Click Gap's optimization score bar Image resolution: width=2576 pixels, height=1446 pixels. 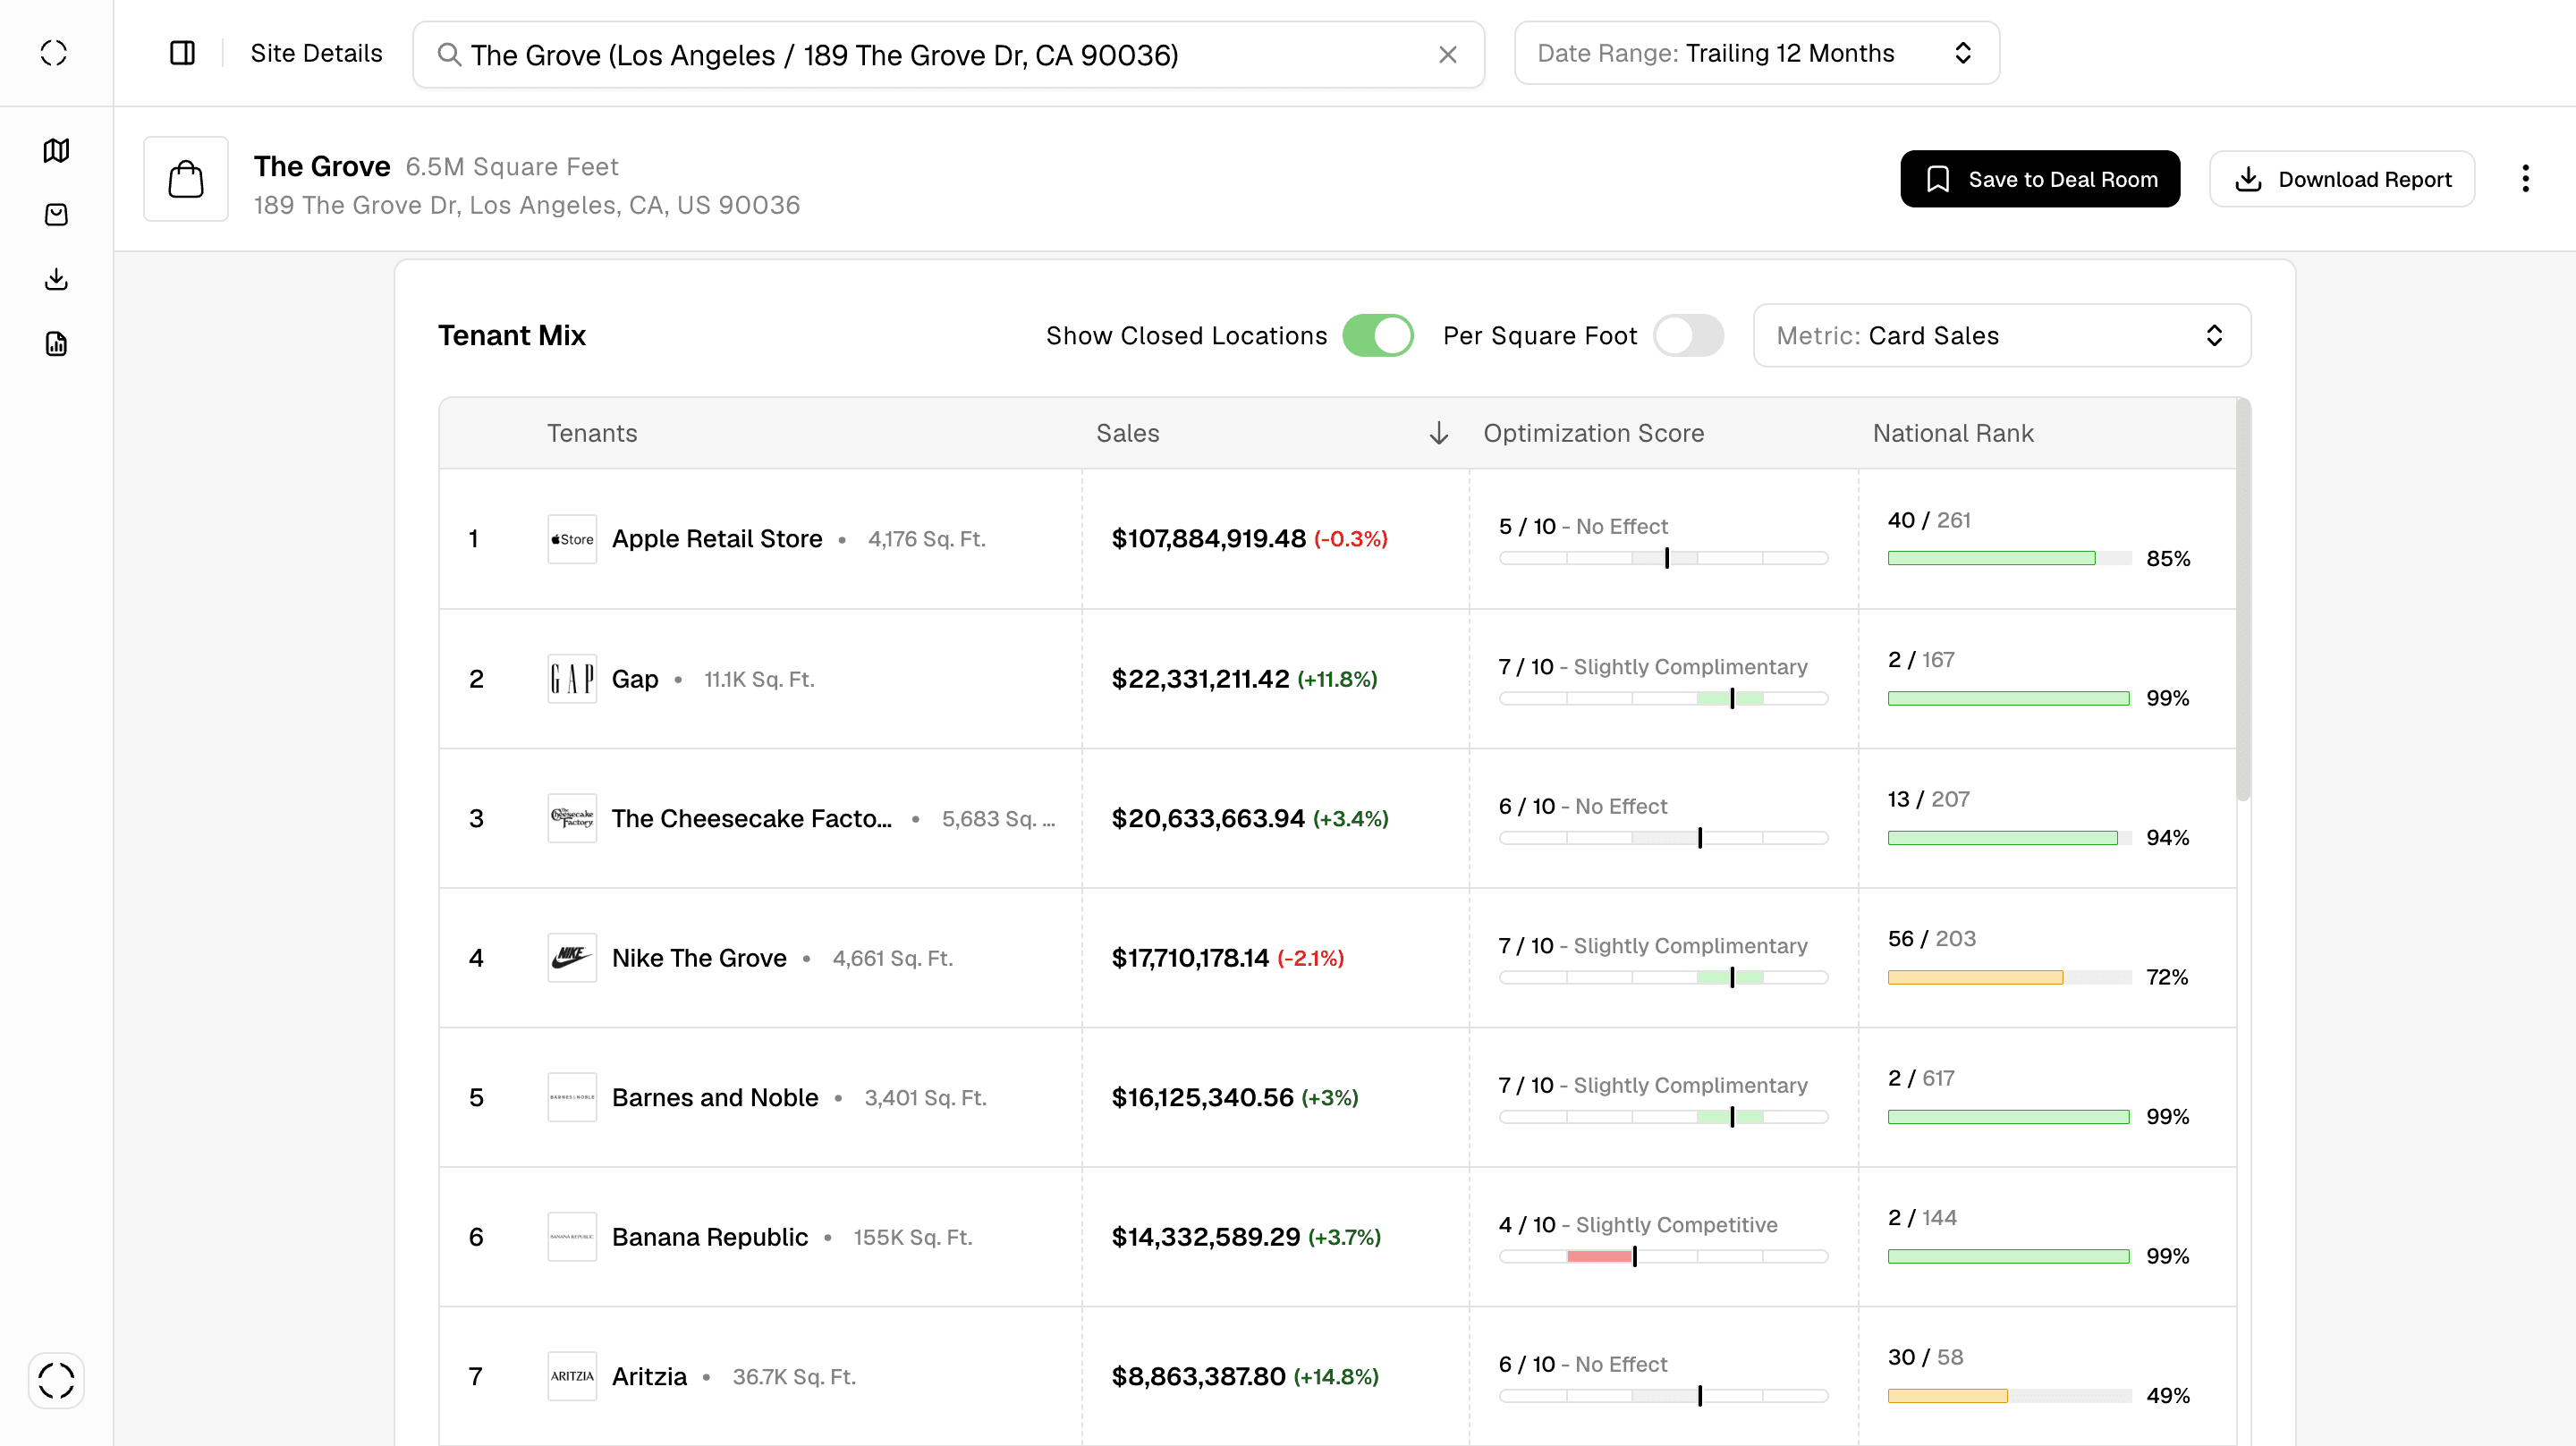1663,699
